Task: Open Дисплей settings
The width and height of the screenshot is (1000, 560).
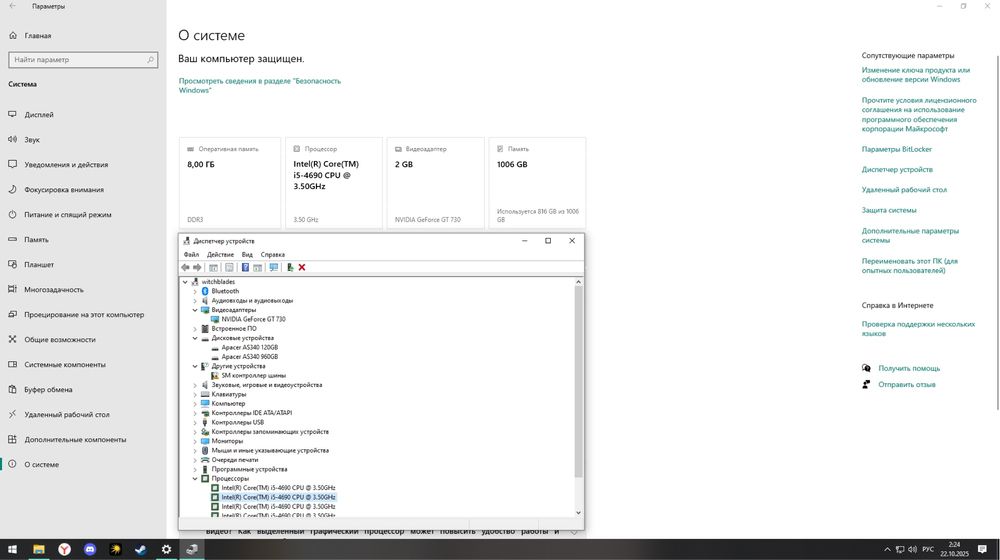Action: pos(39,115)
